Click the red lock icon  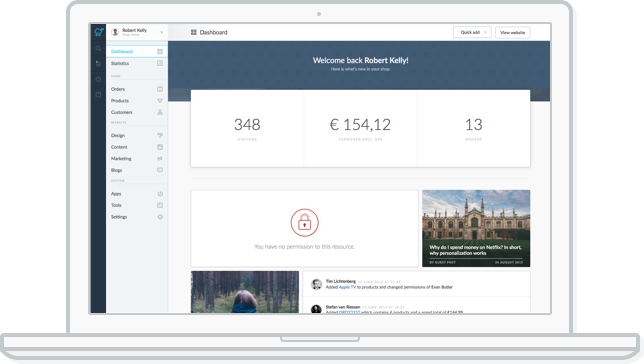coord(304,223)
